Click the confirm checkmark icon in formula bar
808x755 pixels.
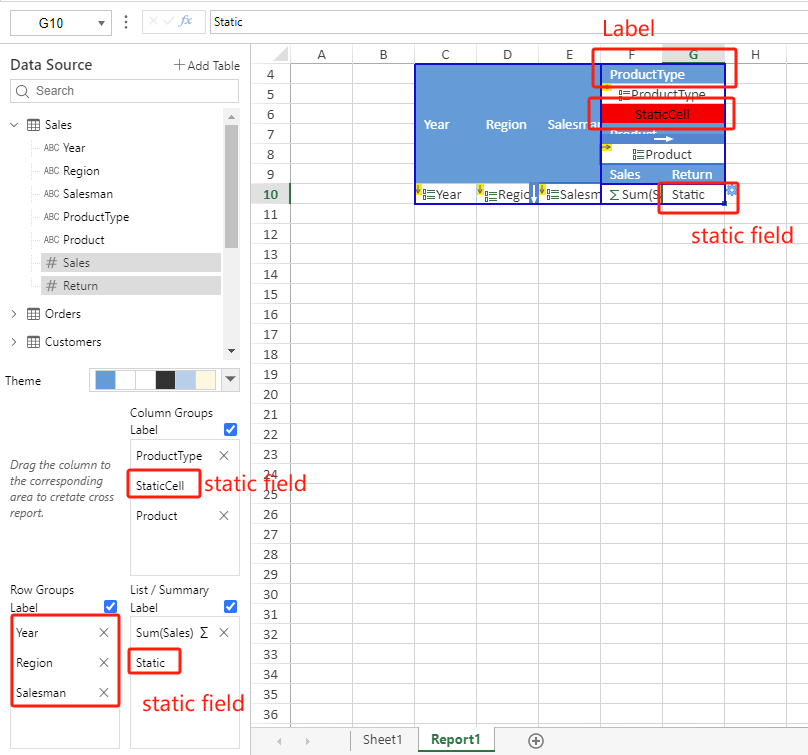click(169, 21)
